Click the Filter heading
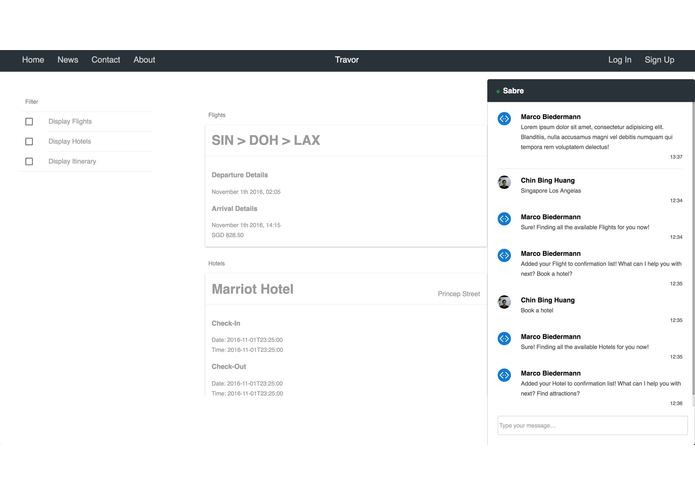The height and width of the screenshot is (494, 695). 31,101
